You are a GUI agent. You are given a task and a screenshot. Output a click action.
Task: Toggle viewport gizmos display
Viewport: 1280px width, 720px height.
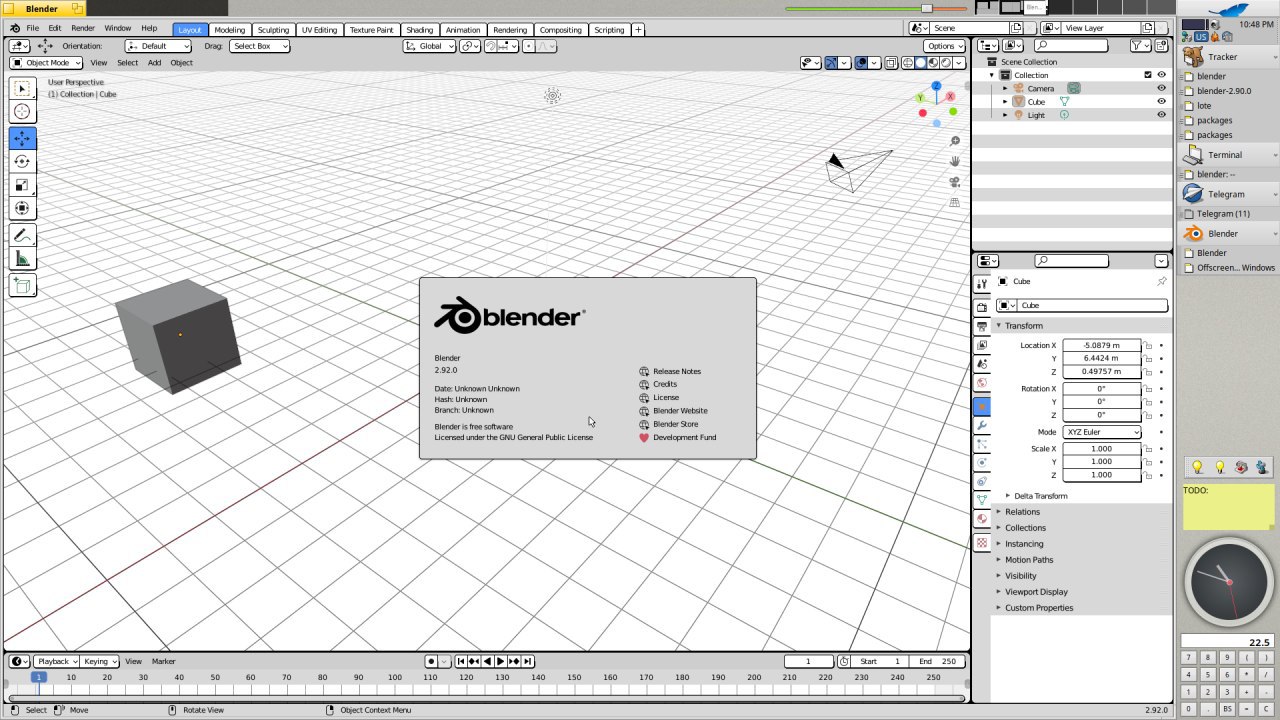click(830, 62)
